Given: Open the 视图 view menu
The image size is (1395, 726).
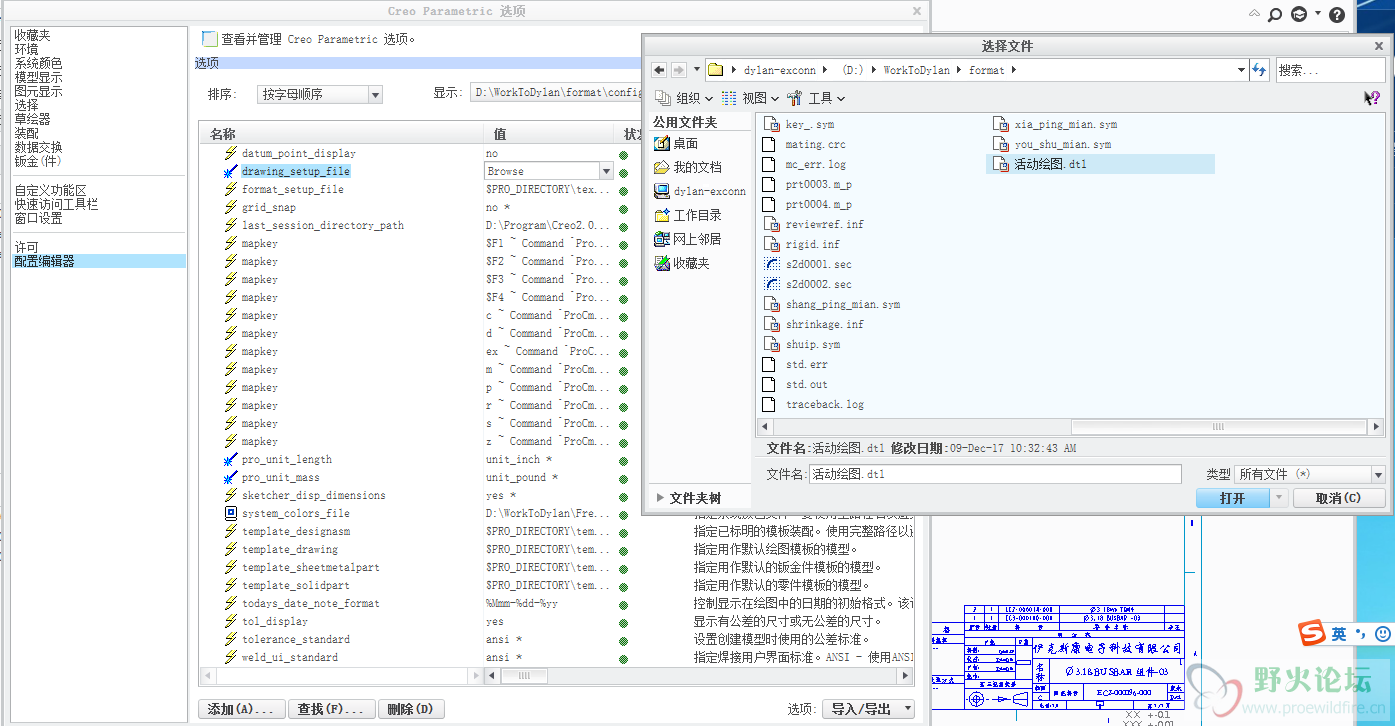Looking at the screenshot, I should (x=749, y=98).
